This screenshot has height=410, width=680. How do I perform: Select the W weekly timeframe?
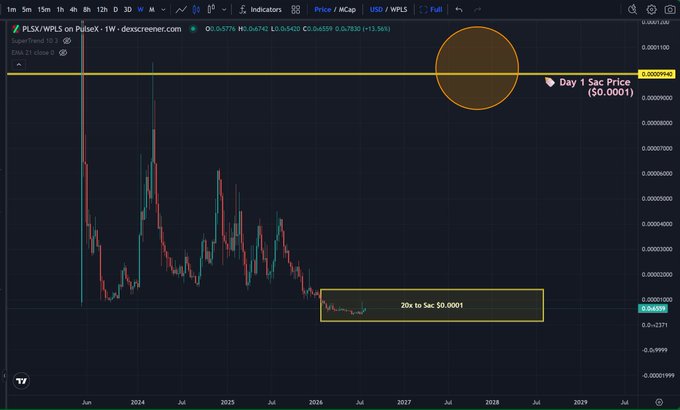(x=140, y=9)
